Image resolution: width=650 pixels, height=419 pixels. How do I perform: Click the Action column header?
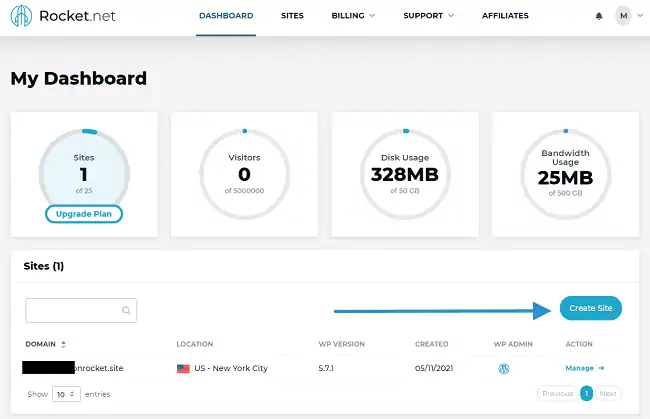click(579, 344)
